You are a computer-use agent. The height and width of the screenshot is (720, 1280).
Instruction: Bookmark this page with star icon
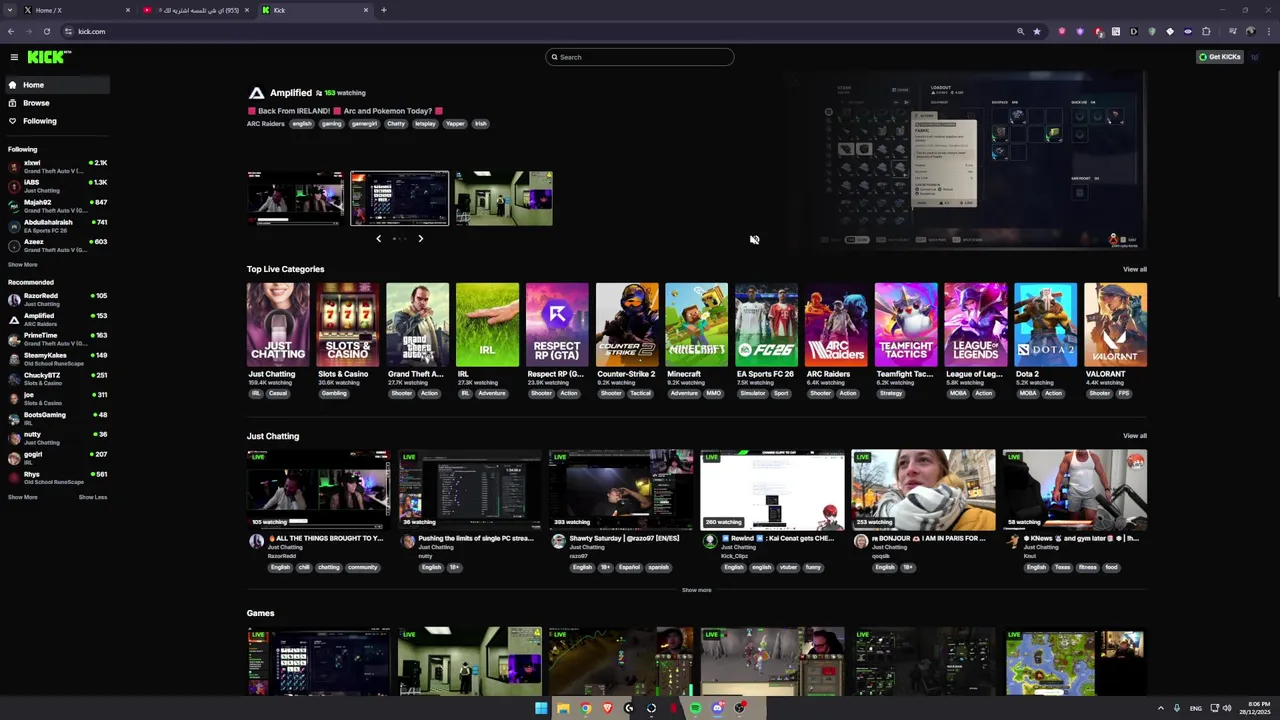pos(1037,31)
